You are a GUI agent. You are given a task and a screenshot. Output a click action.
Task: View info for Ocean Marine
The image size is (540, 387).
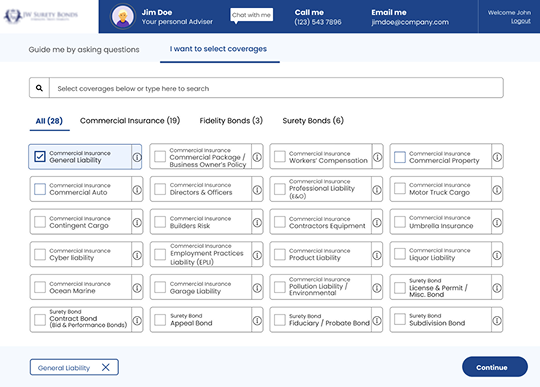point(137,288)
